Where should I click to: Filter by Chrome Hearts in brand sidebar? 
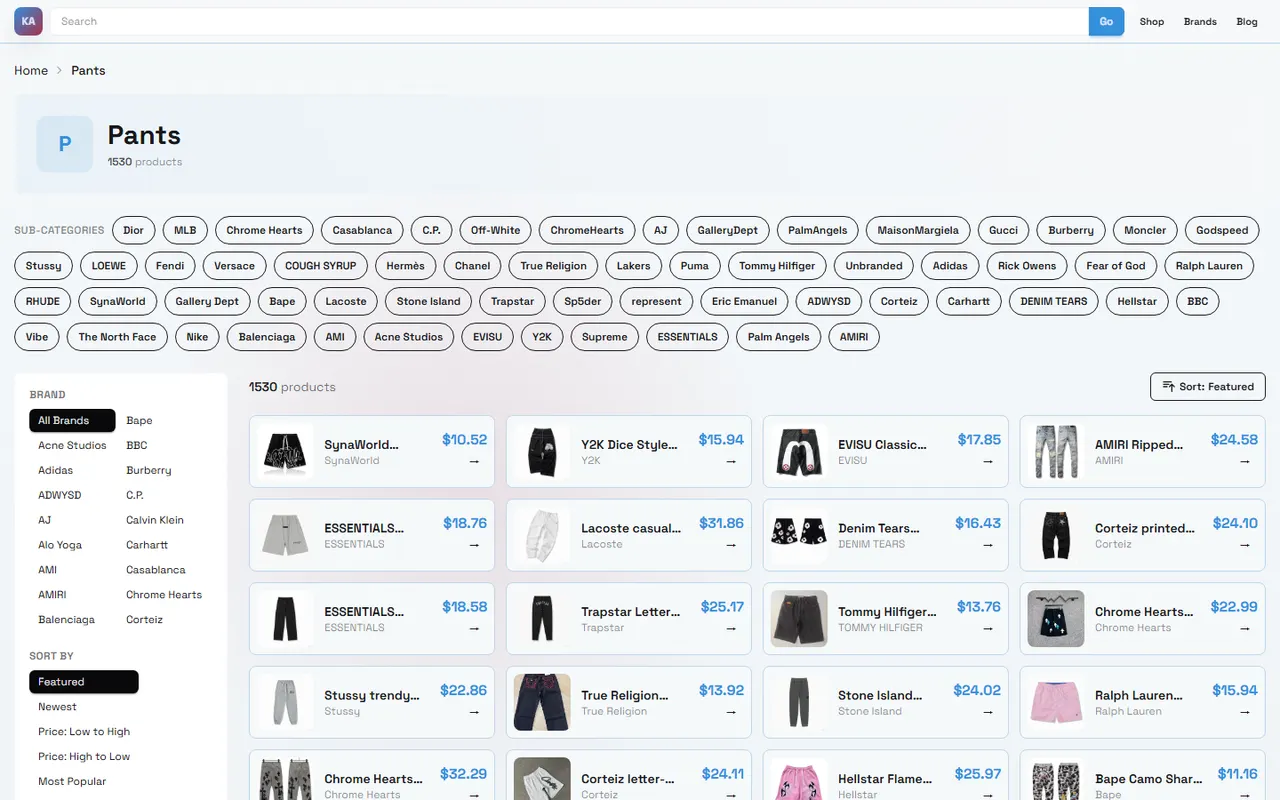164,595
